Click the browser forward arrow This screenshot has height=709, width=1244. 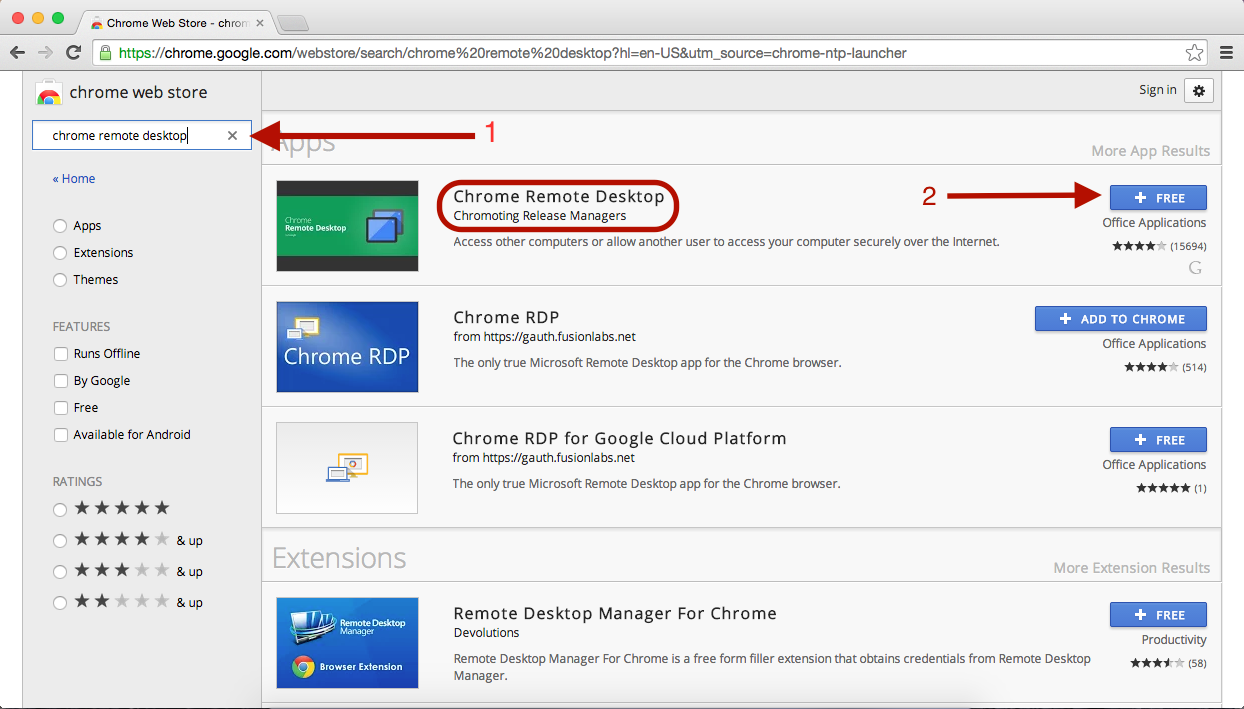pos(45,52)
